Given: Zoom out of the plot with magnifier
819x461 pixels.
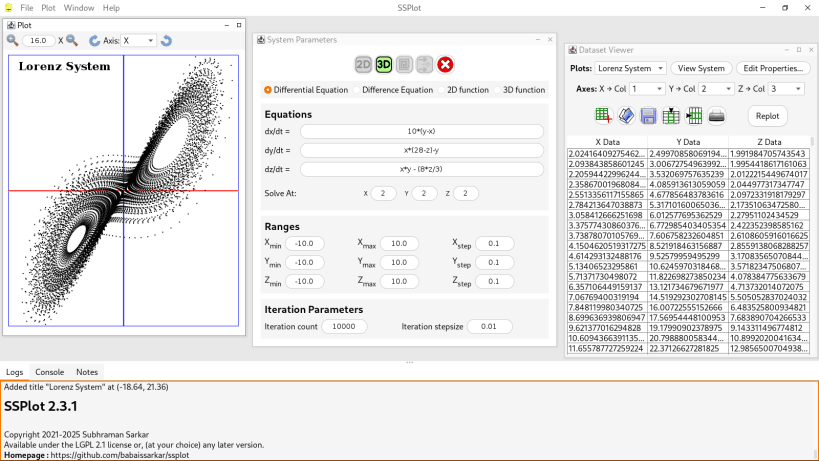Looking at the screenshot, I should click(x=72, y=40).
